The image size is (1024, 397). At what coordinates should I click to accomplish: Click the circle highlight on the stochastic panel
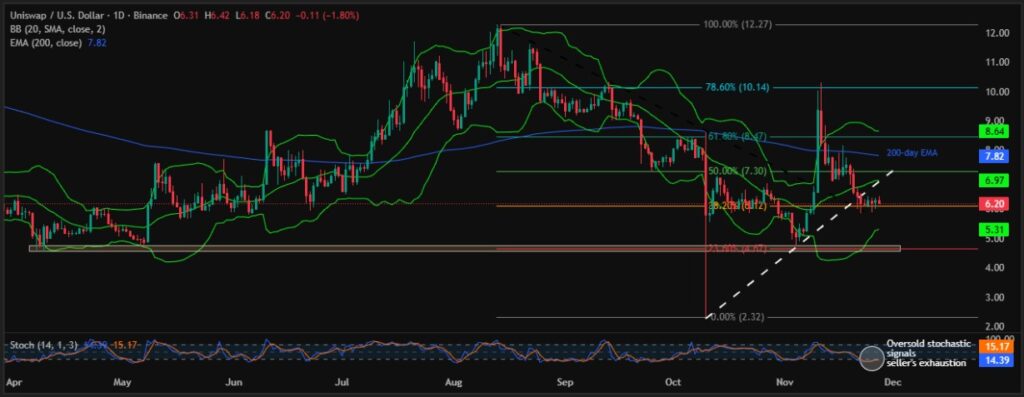871,357
